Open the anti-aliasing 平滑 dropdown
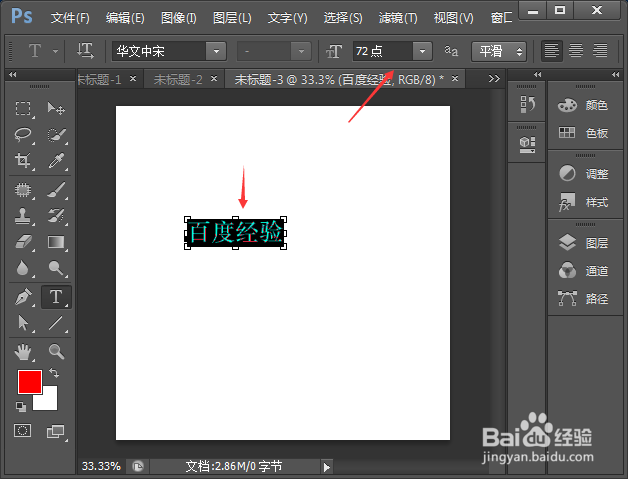 pos(499,51)
